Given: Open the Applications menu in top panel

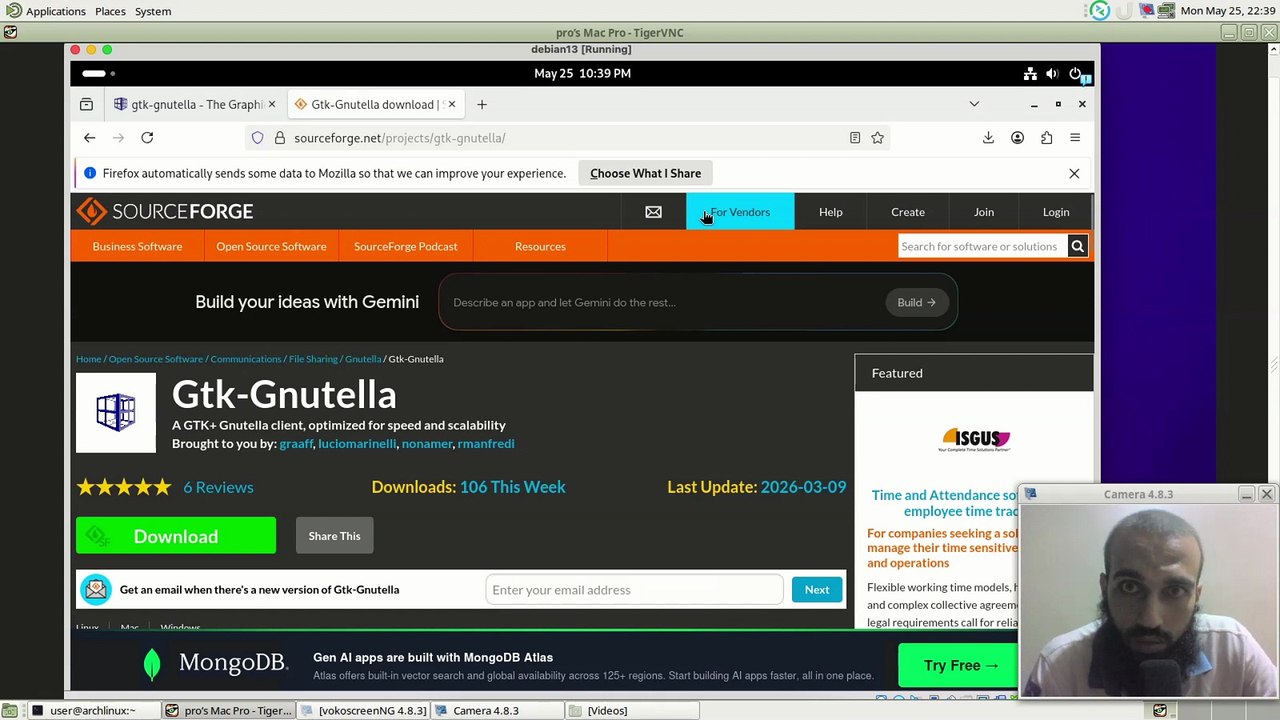Looking at the screenshot, I should click(56, 11).
